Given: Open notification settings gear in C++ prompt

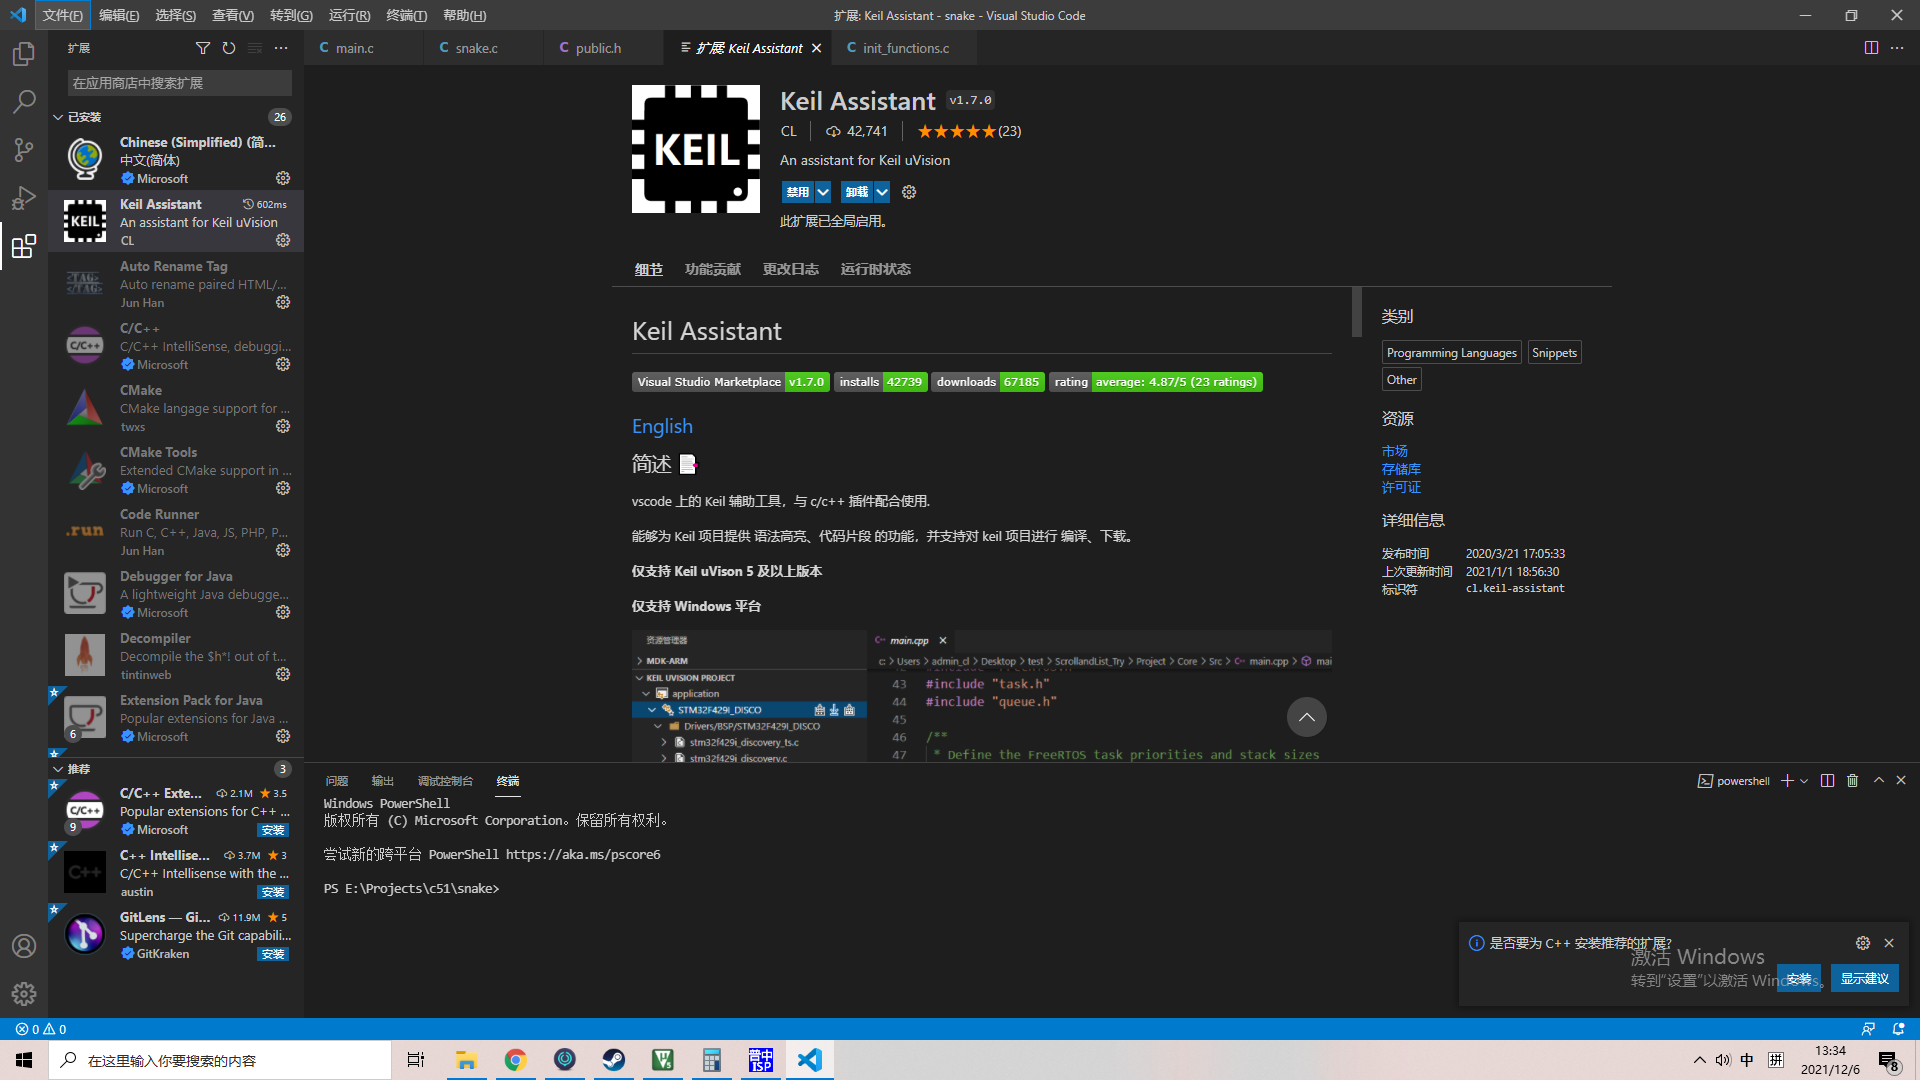Looking at the screenshot, I should [x=1863, y=943].
